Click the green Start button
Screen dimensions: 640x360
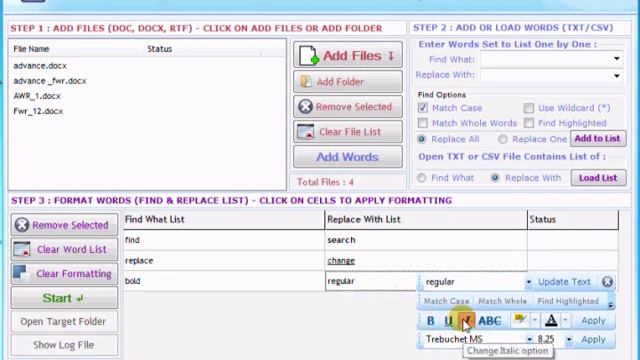click(64, 298)
